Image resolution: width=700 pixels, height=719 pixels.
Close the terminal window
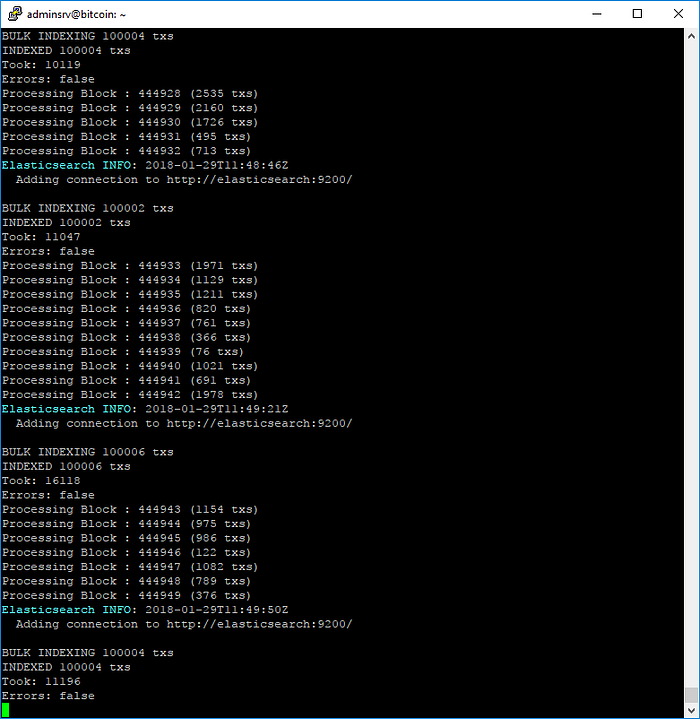[678, 14]
